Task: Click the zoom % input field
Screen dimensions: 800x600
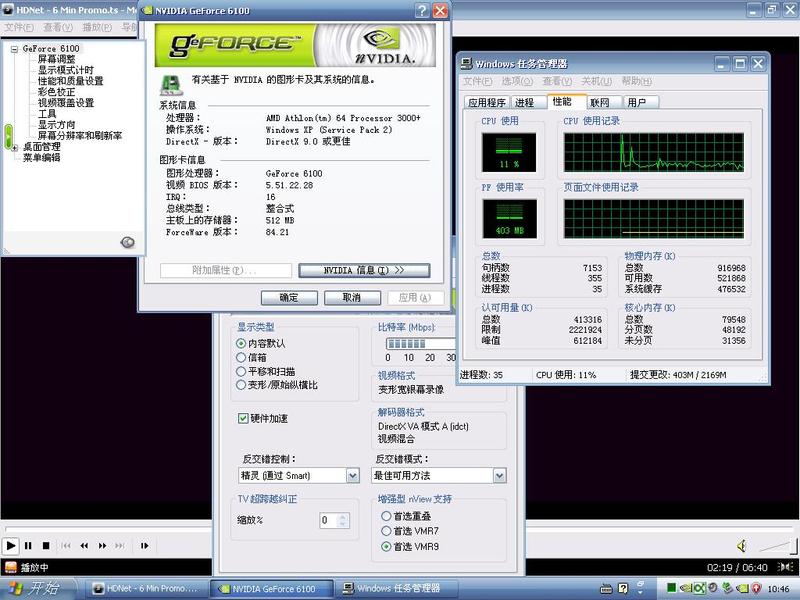Action: [x=329, y=520]
